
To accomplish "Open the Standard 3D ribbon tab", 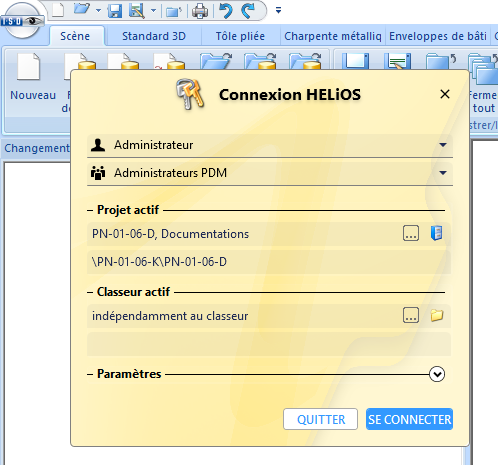I will (x=154, y=36).
